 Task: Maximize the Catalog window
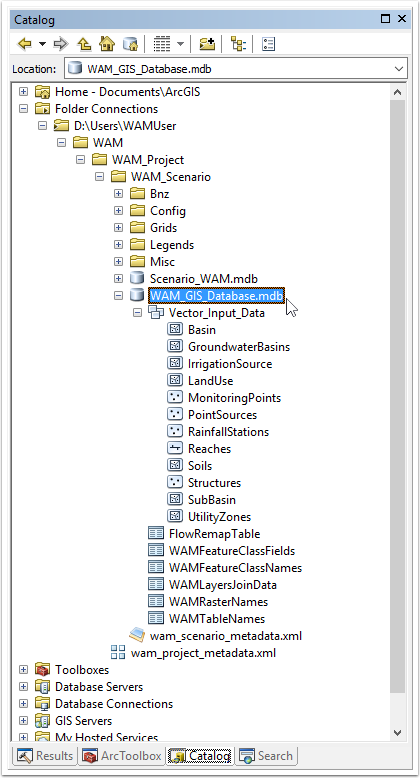(385, 19)
